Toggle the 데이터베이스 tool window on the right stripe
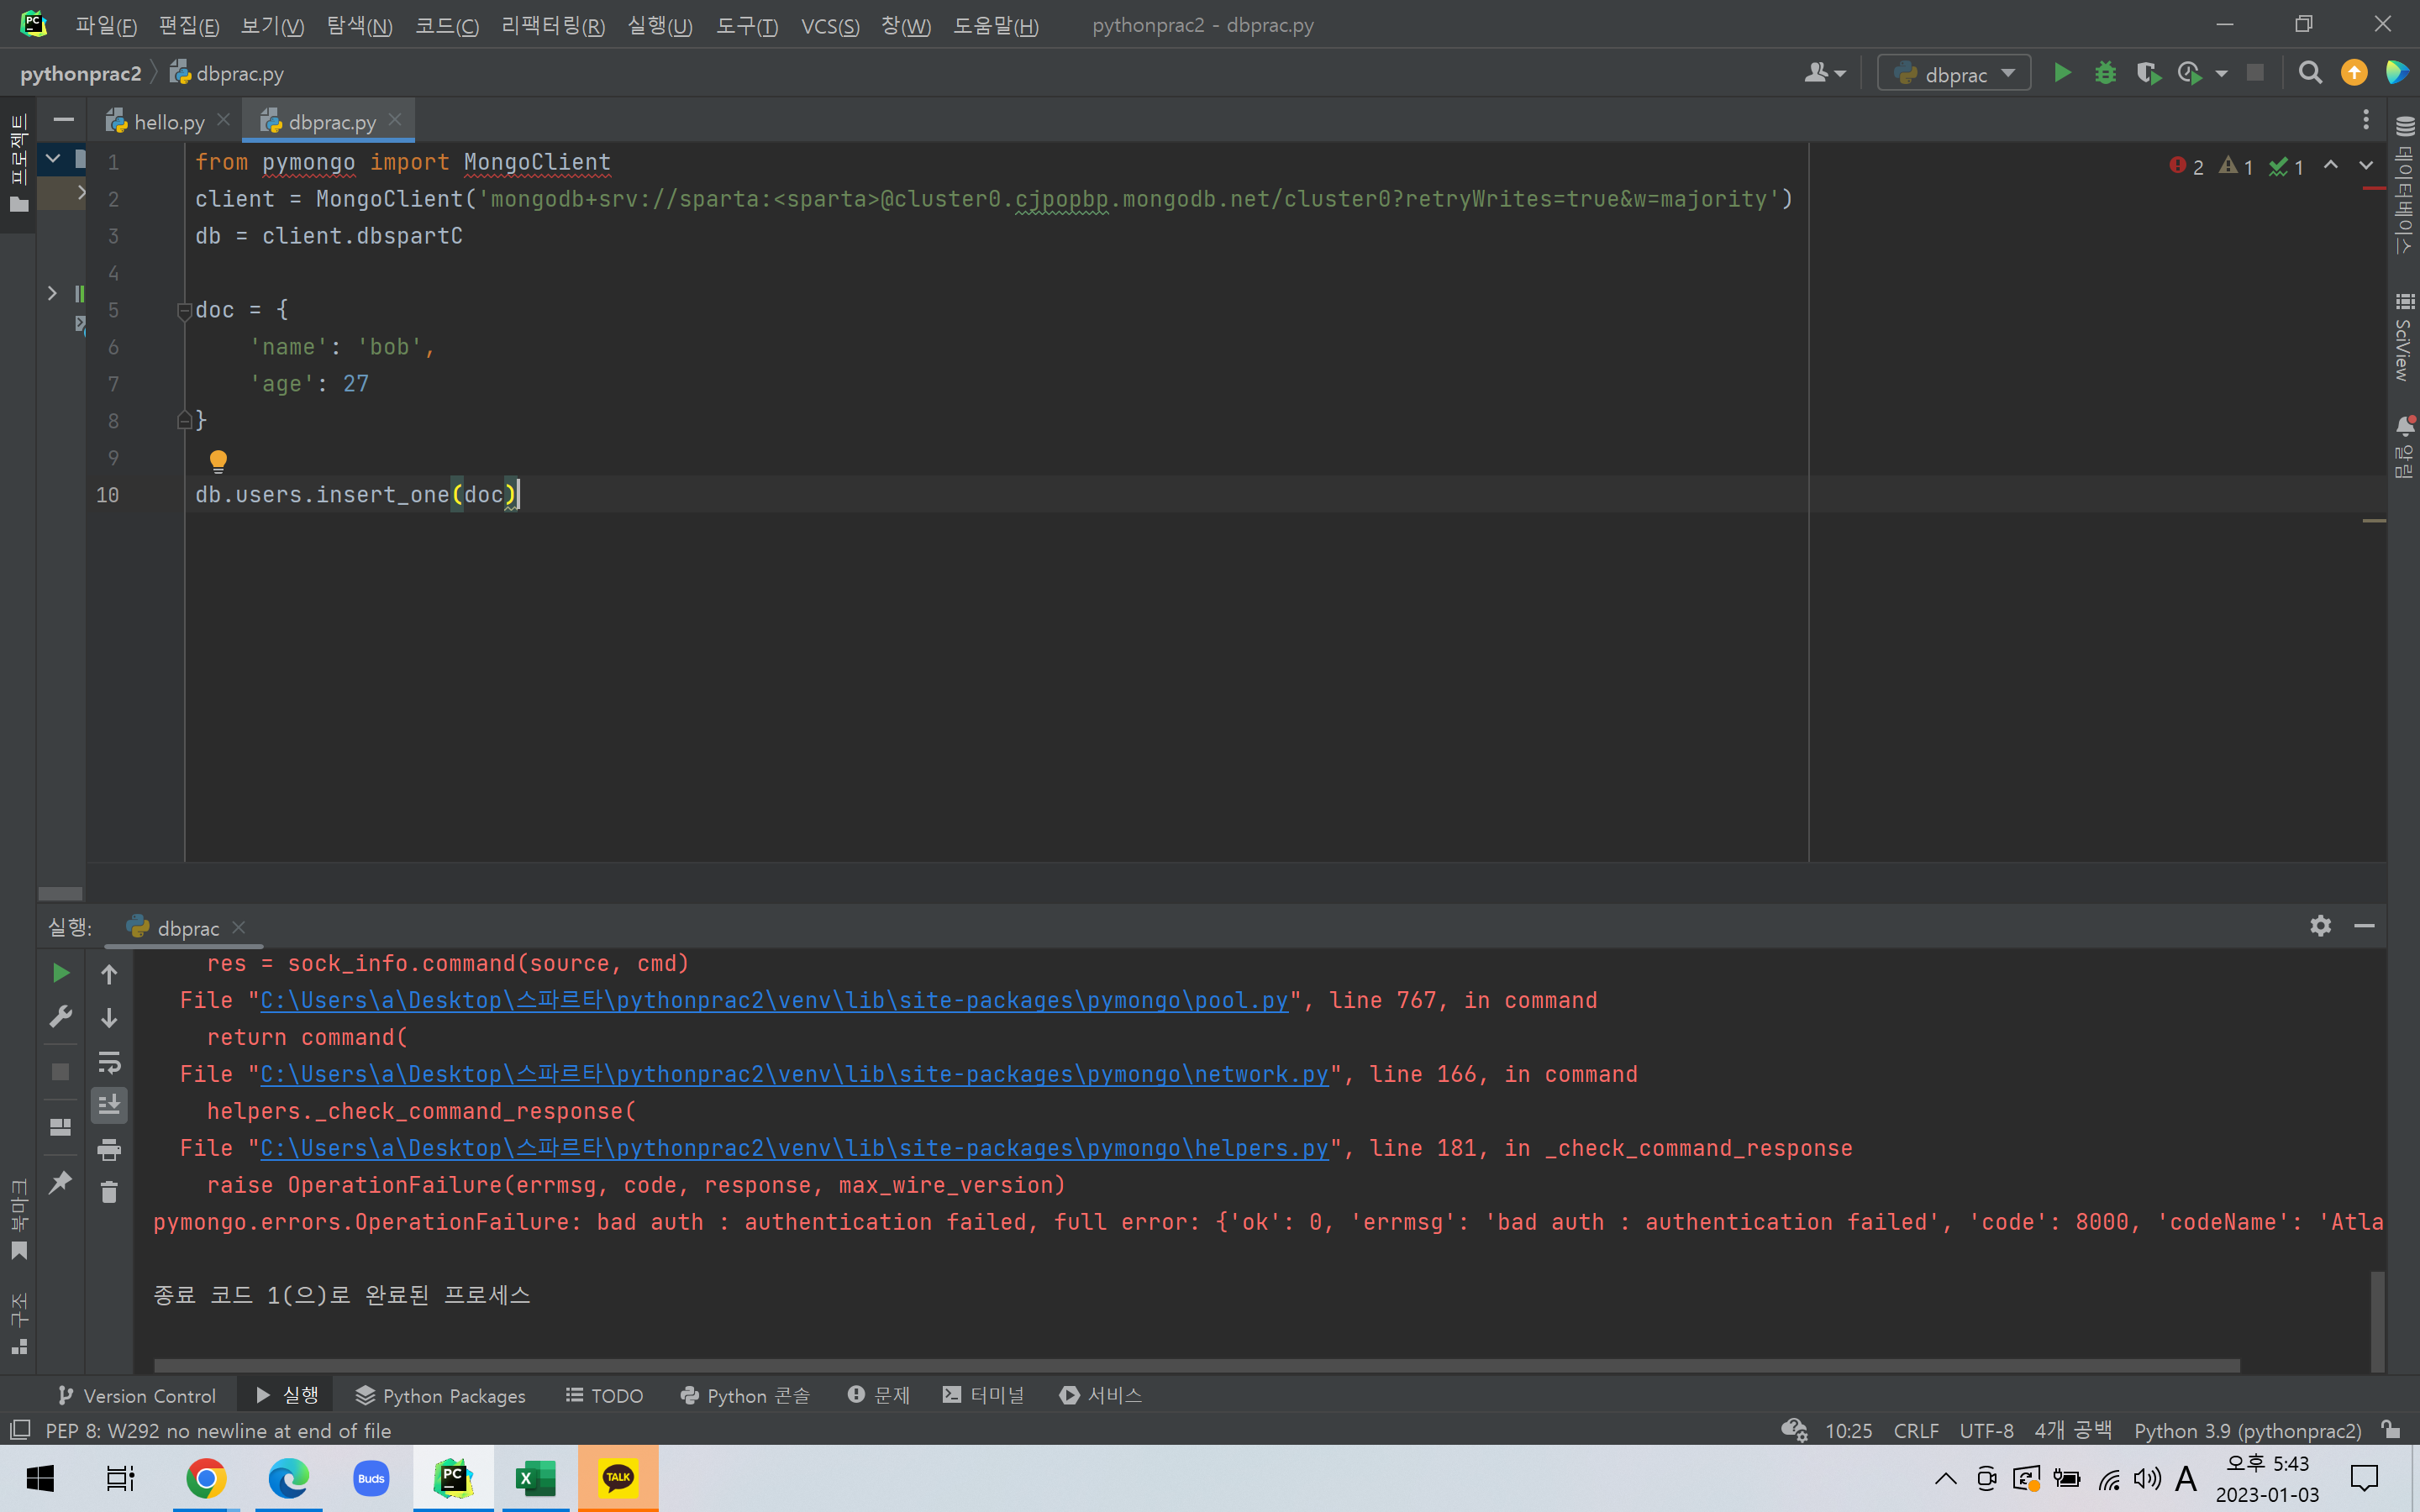Image resolution: width=2420 pixels, height=1512 pixels. point(2404,185)
